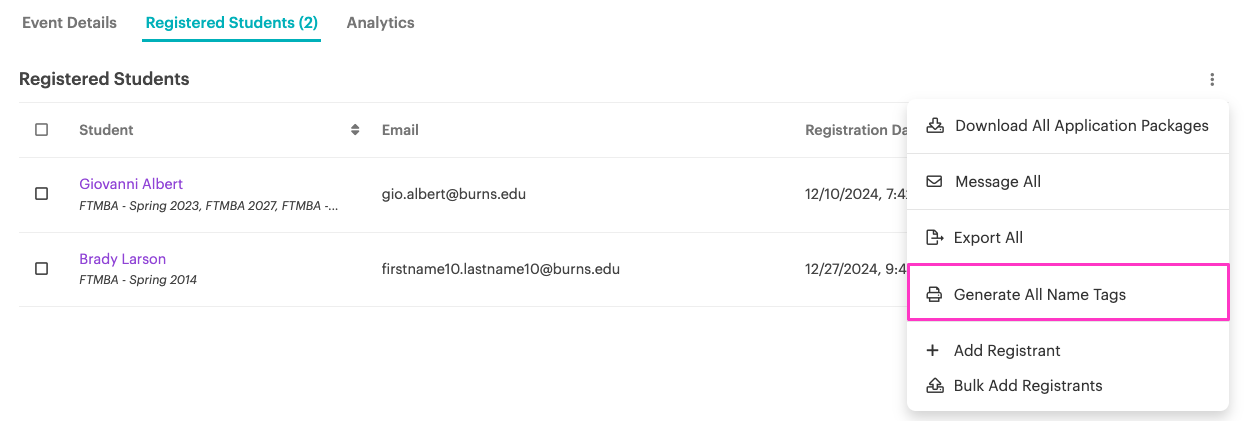Open Giovanni Albert's student profile
1246x421 pixels.
[131, 184]
